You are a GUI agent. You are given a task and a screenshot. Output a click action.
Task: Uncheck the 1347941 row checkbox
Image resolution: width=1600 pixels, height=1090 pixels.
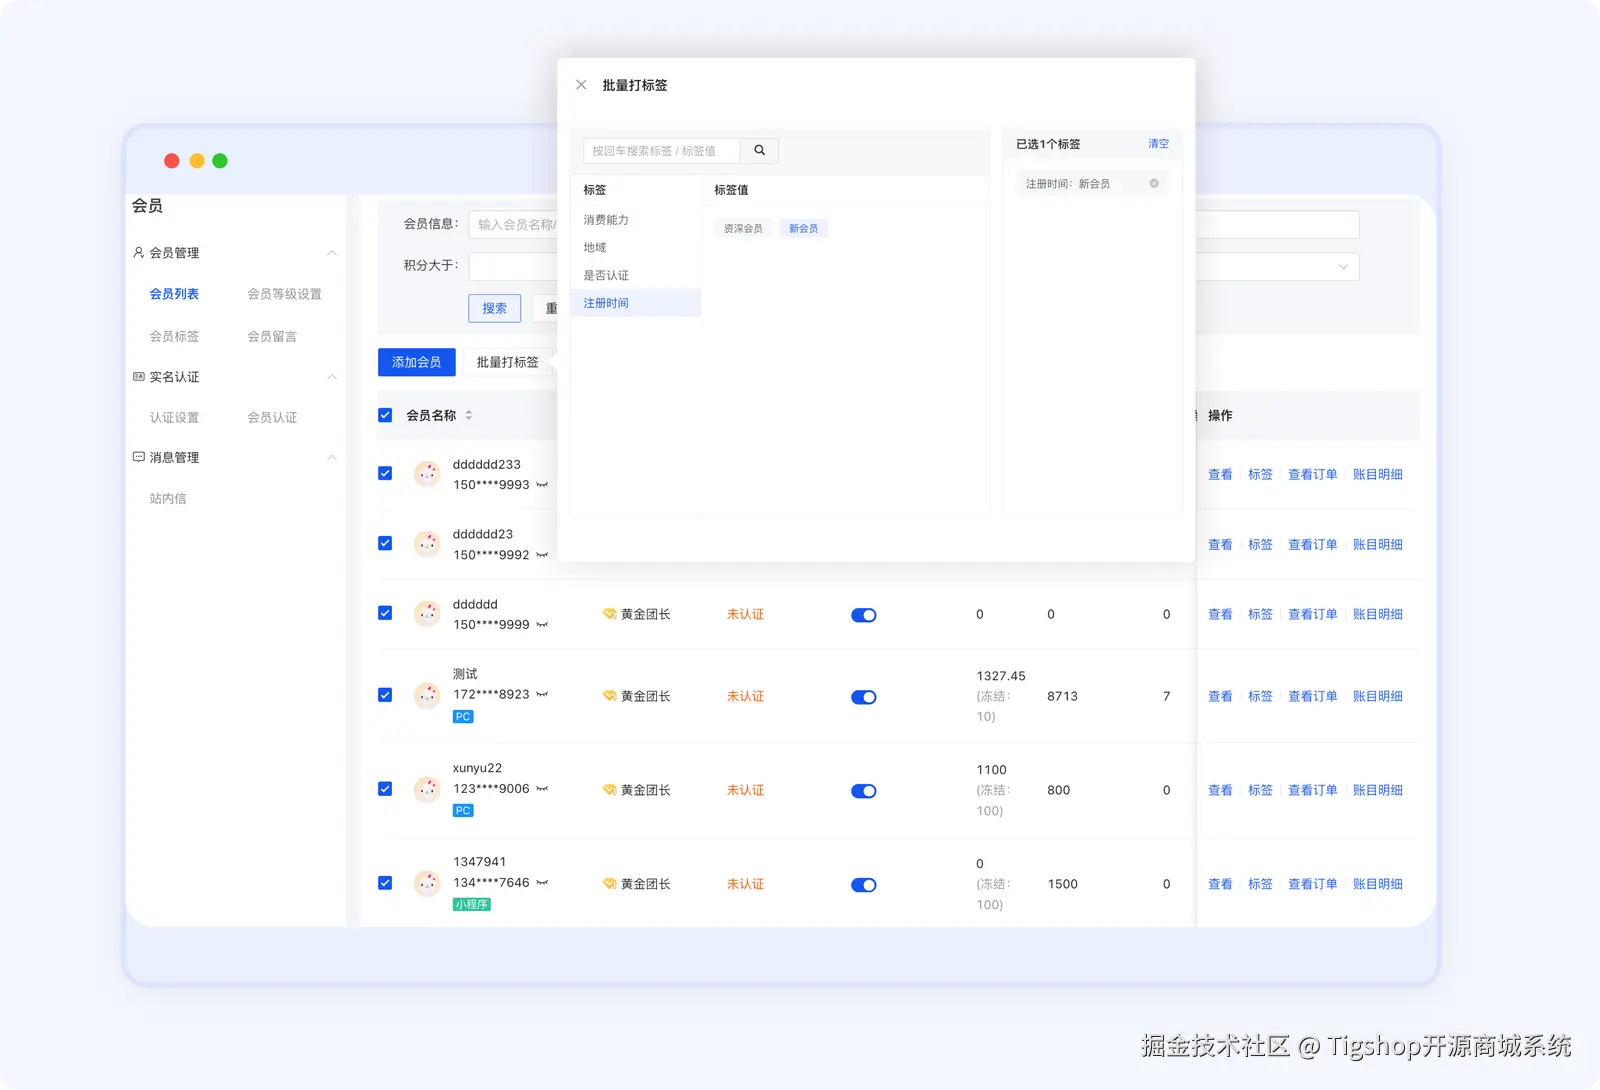click(385, 883)
